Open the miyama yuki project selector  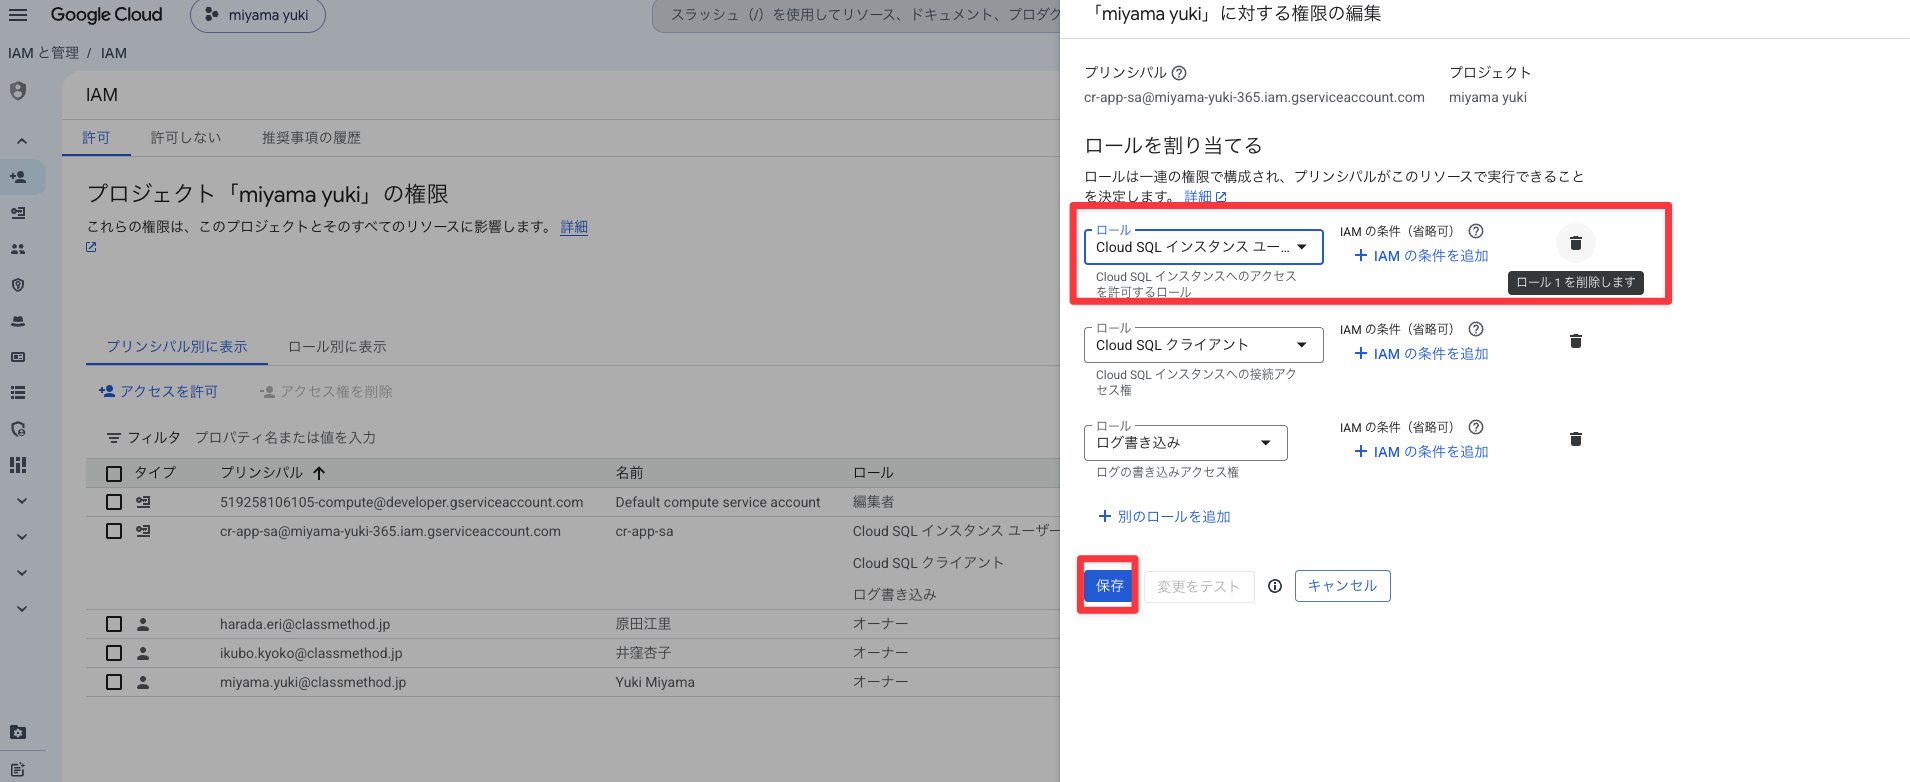tap(258, 15)
